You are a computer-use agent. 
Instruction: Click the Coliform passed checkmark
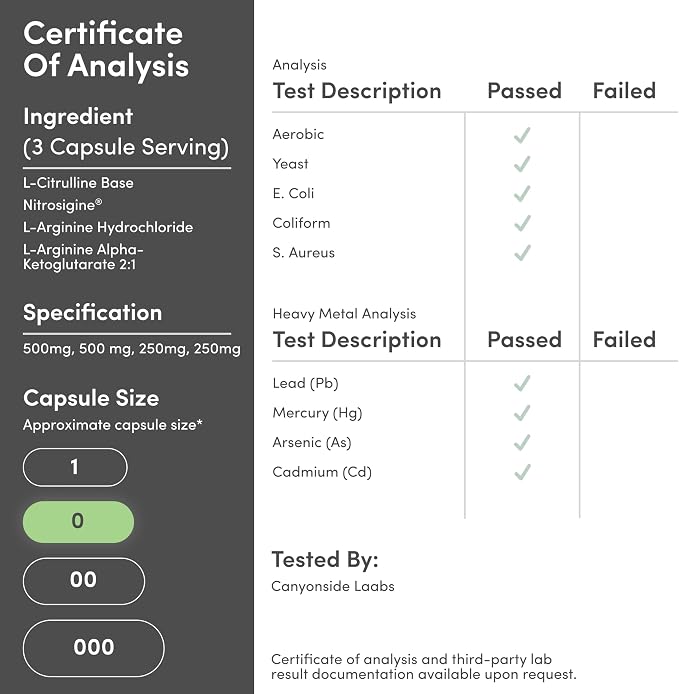pos(522,224)
